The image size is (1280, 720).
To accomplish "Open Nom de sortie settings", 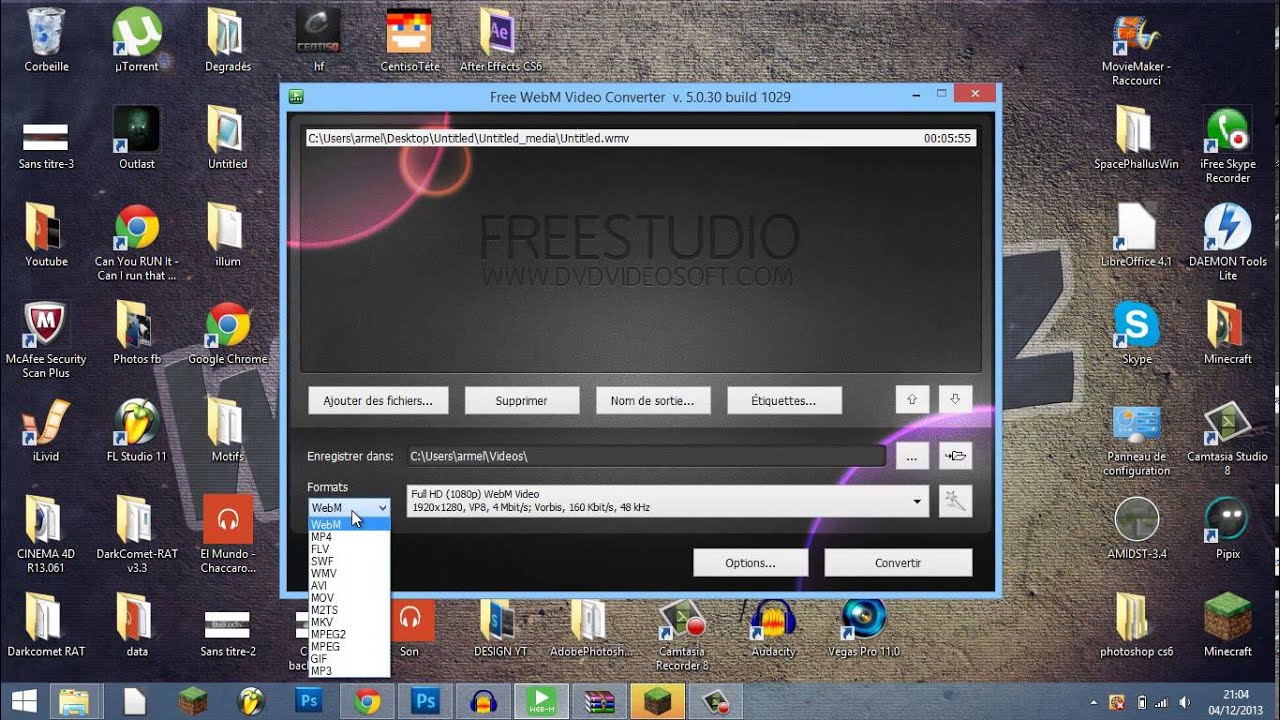I will tap(652, 400).
